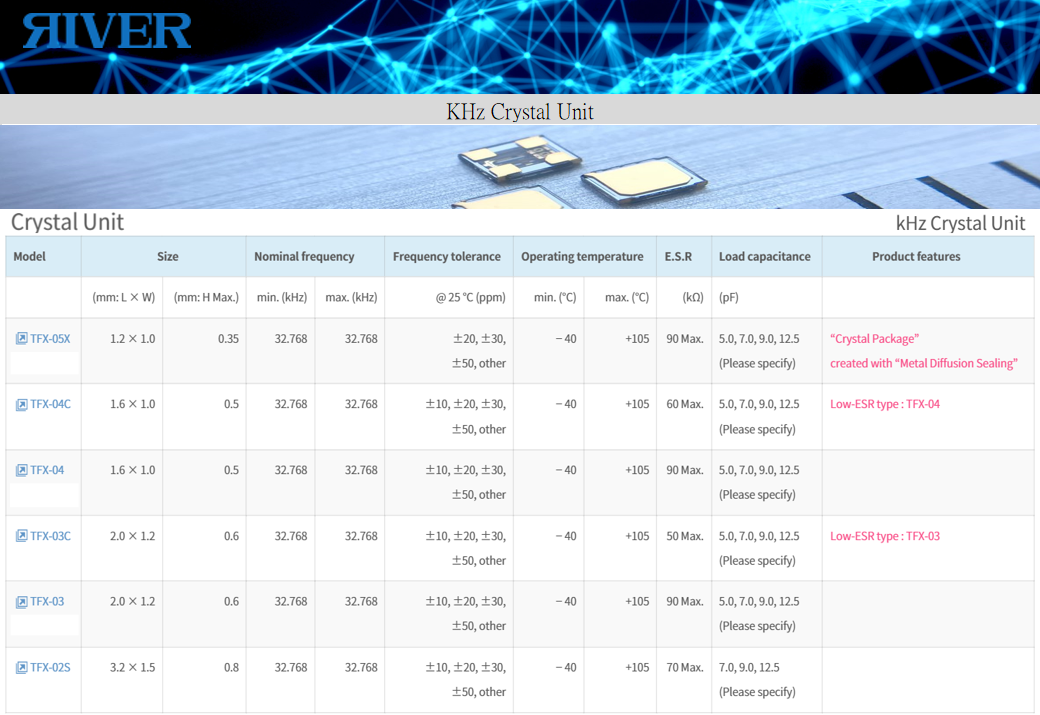Click the RIVER logo in the header
Image resolution: width=1040 pixels, height=715 pixels.
(107, 32)
